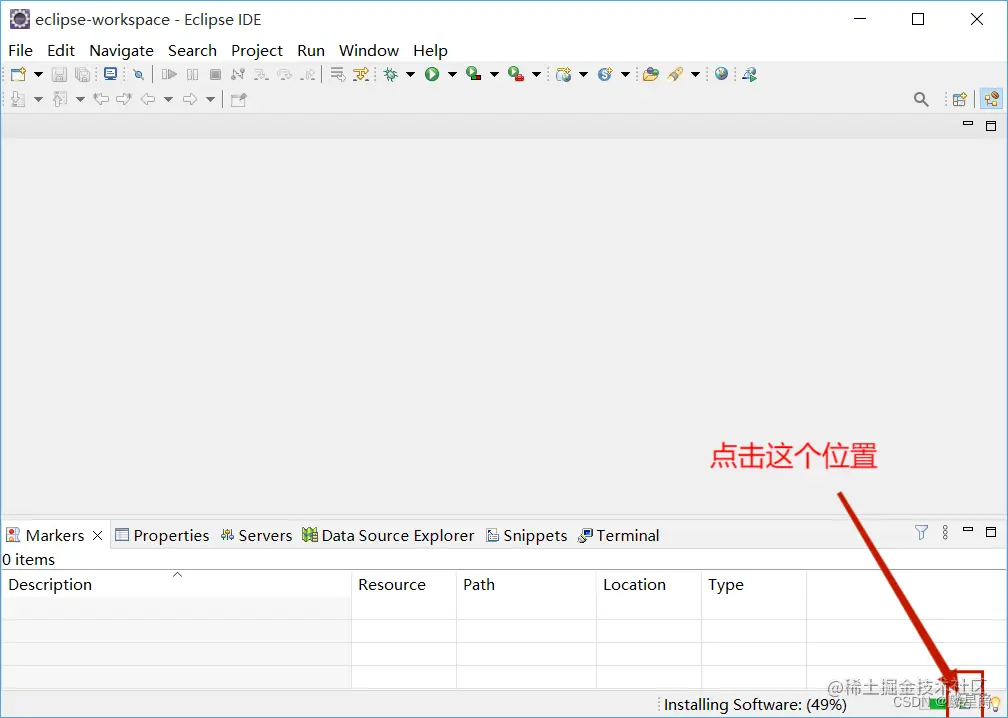Click the Next Annotation icon
Viewport: 1008px width, 718px height.
(x=18, y=99)
